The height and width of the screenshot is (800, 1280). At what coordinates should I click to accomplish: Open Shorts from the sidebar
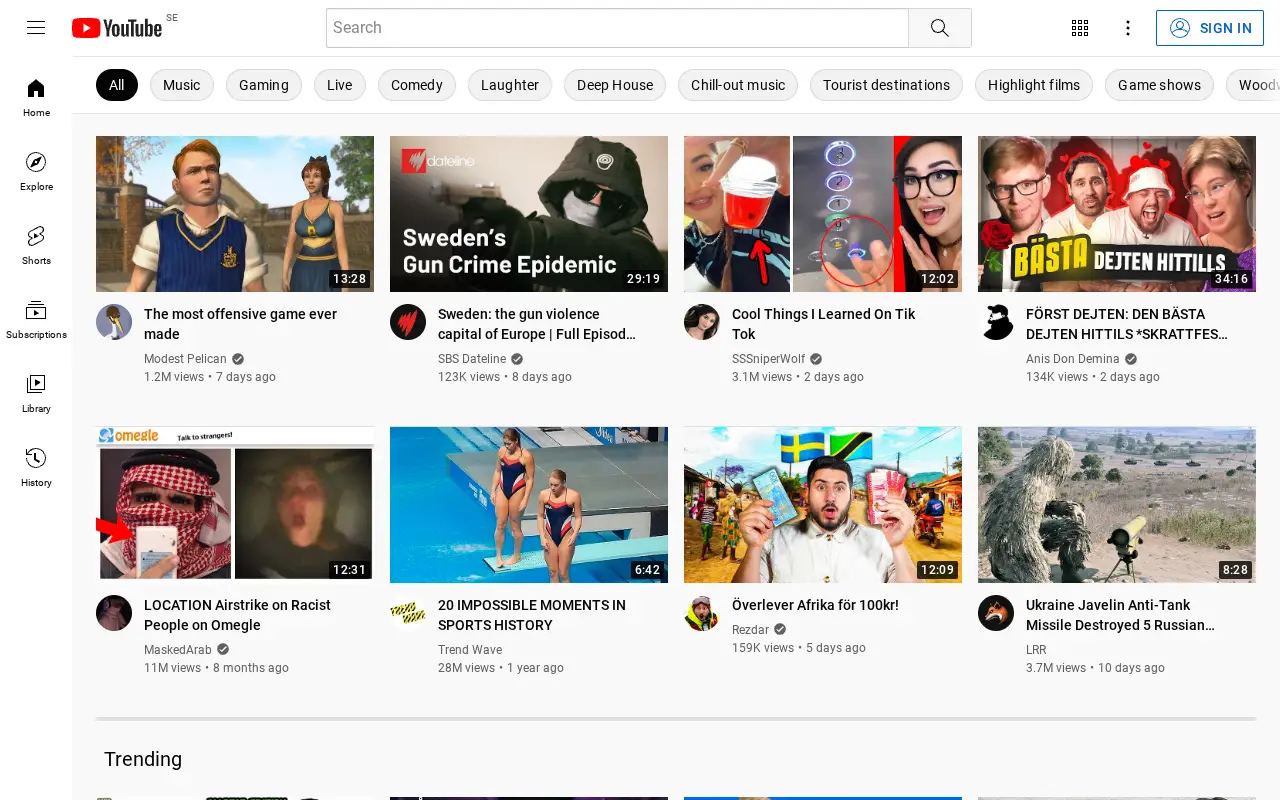(x=36, y=246)
